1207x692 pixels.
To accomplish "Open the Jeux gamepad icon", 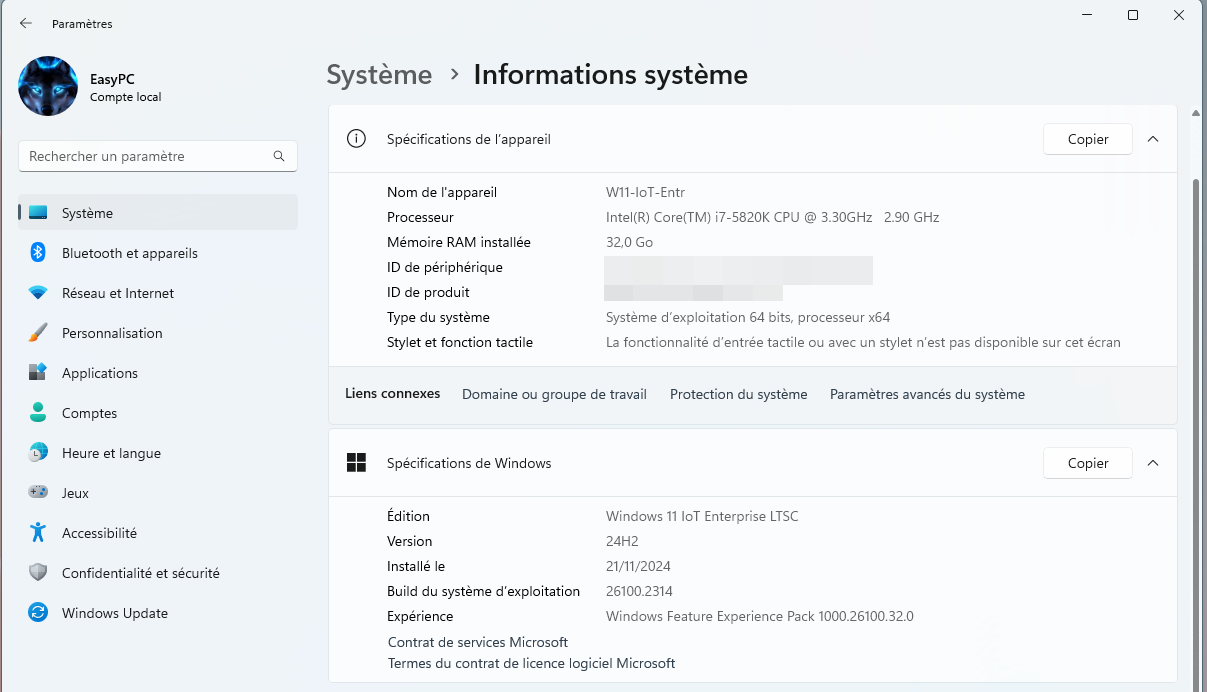I will click(38, 493).
